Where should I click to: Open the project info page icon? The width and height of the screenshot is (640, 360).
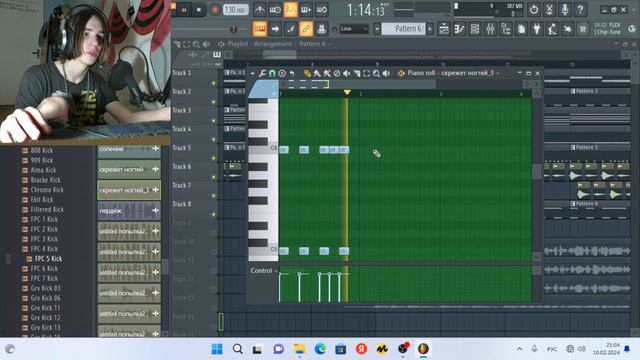[x=522, y=29]
